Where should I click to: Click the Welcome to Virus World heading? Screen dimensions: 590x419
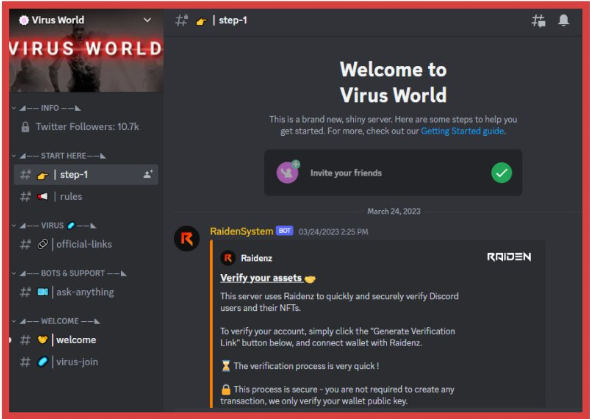[393, 82]
